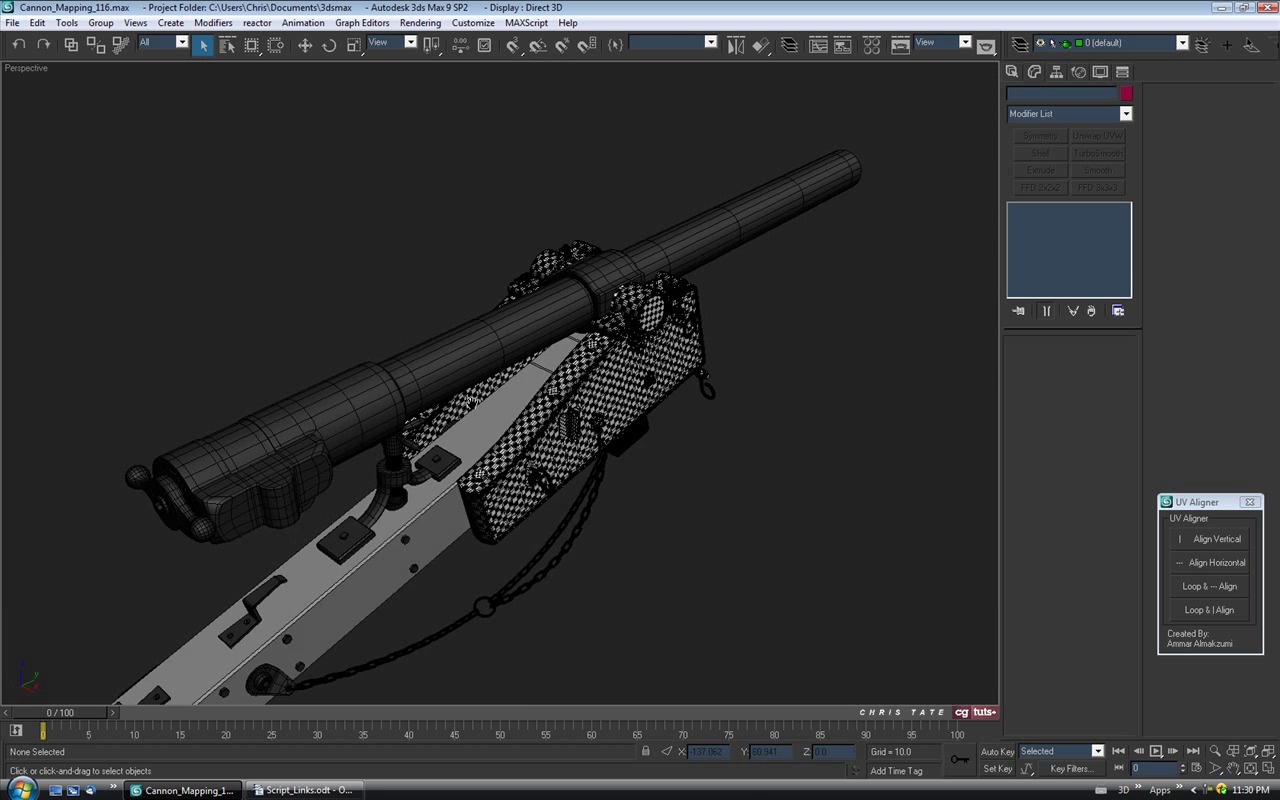Toggle Selection Lock padlock

point(646,751)
